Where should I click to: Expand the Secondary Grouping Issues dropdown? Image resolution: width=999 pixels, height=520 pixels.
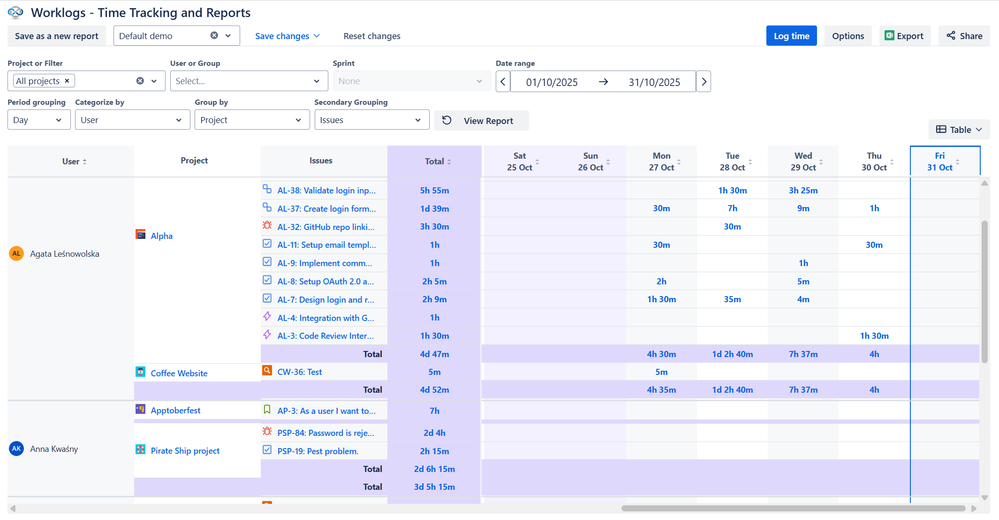[371, 120]
